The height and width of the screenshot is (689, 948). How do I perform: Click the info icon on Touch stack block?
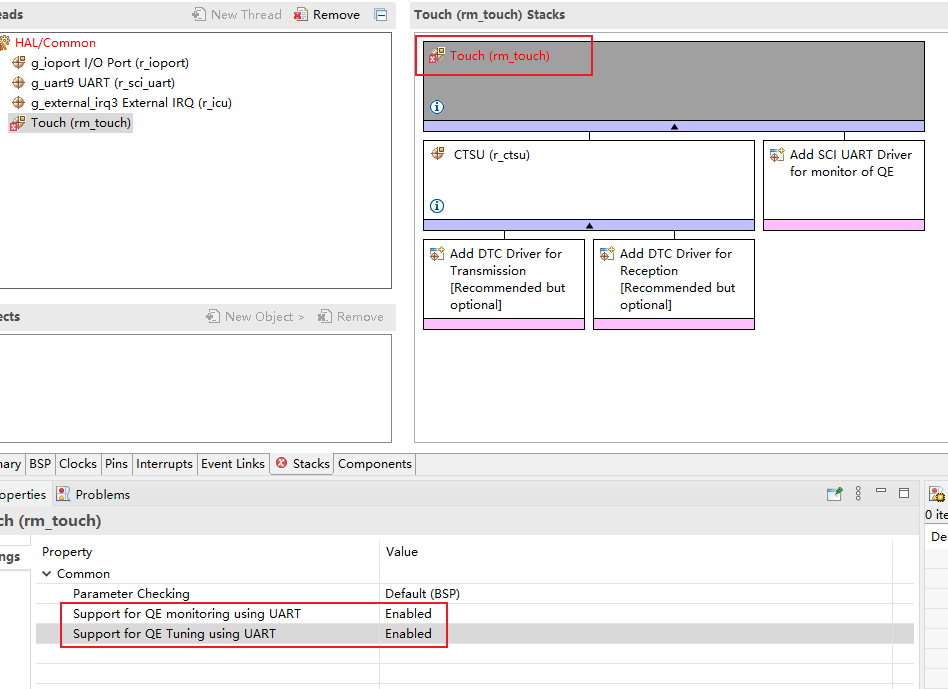[x=437, y=107]
